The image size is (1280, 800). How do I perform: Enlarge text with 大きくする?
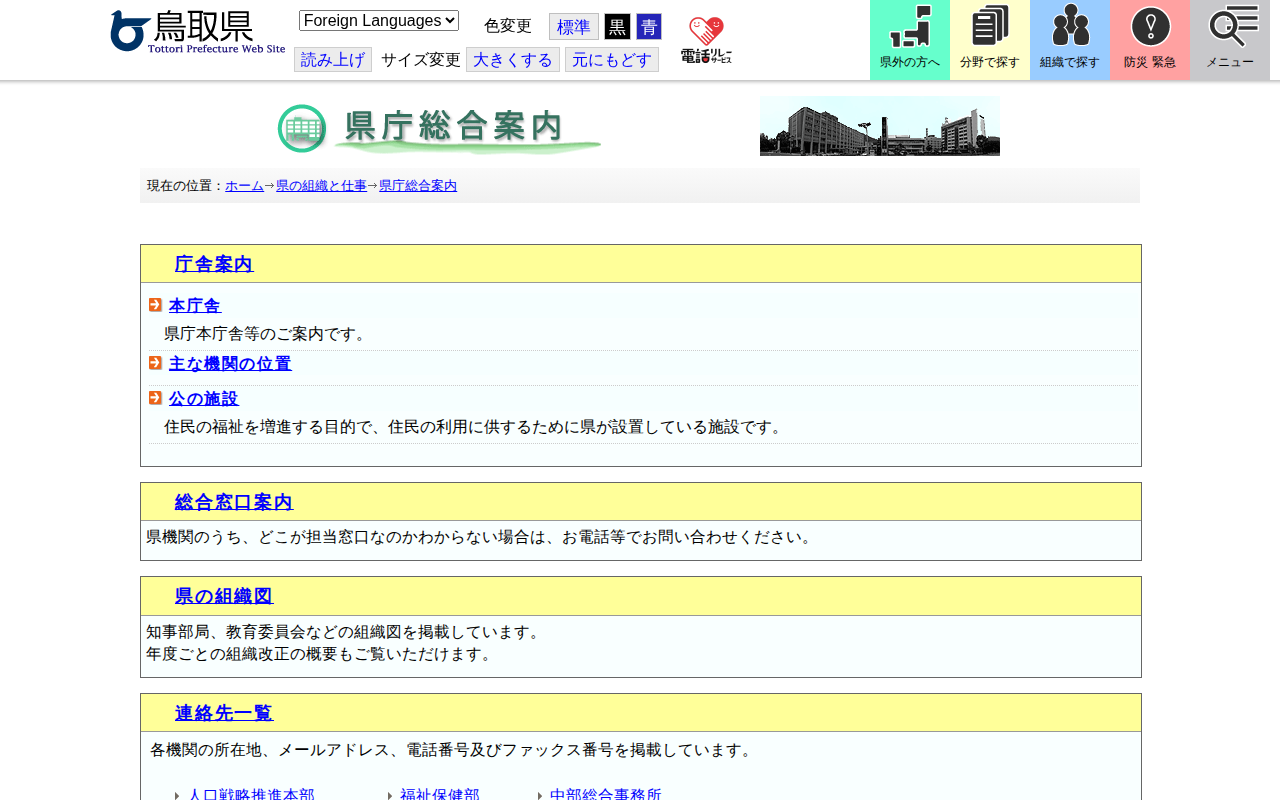512,60
